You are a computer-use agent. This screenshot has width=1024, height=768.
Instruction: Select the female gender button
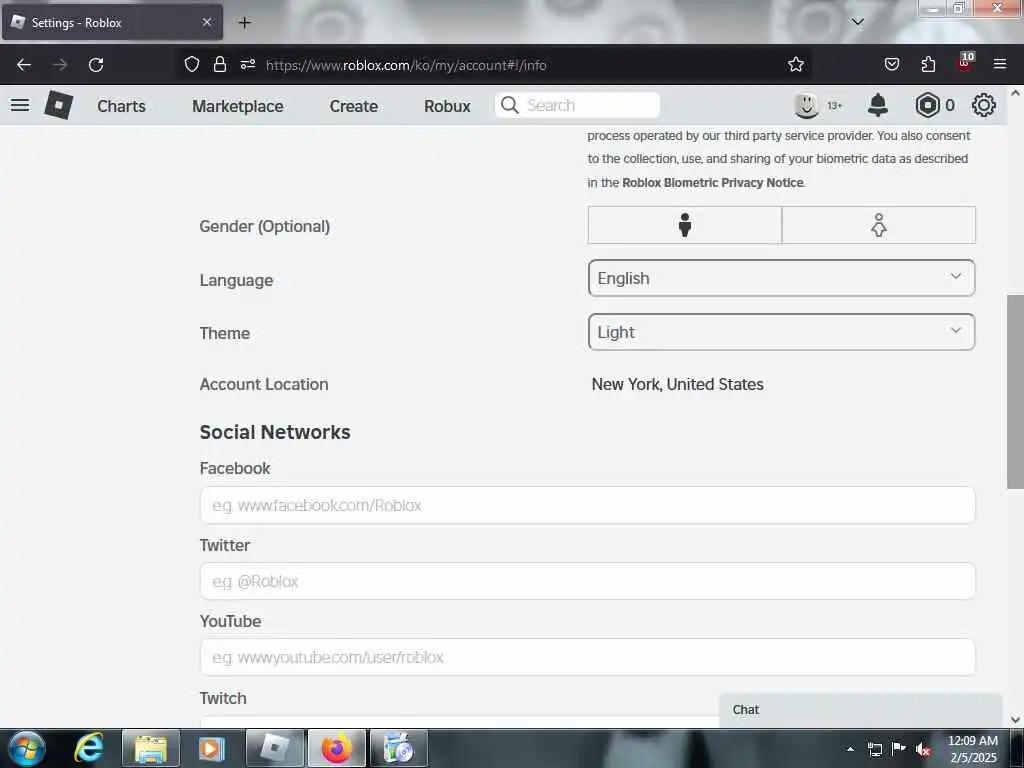tap(878, 225)
